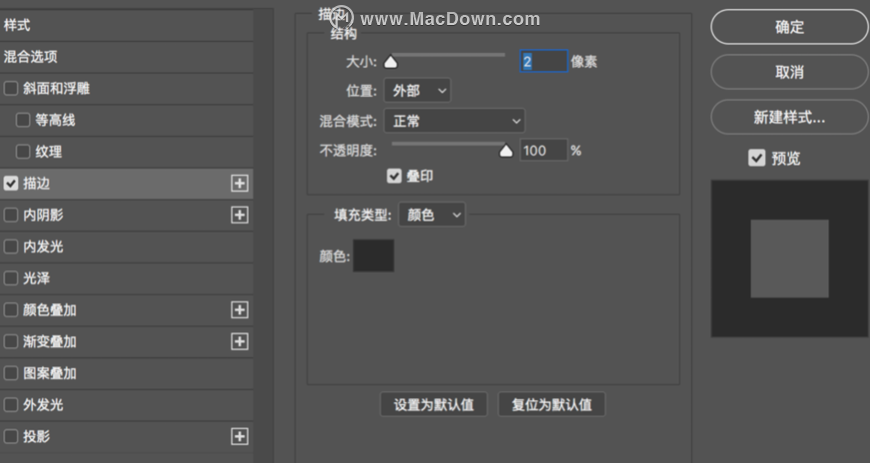
Task: Click the 大小 pixel value input field
Action: coord(544,61)
